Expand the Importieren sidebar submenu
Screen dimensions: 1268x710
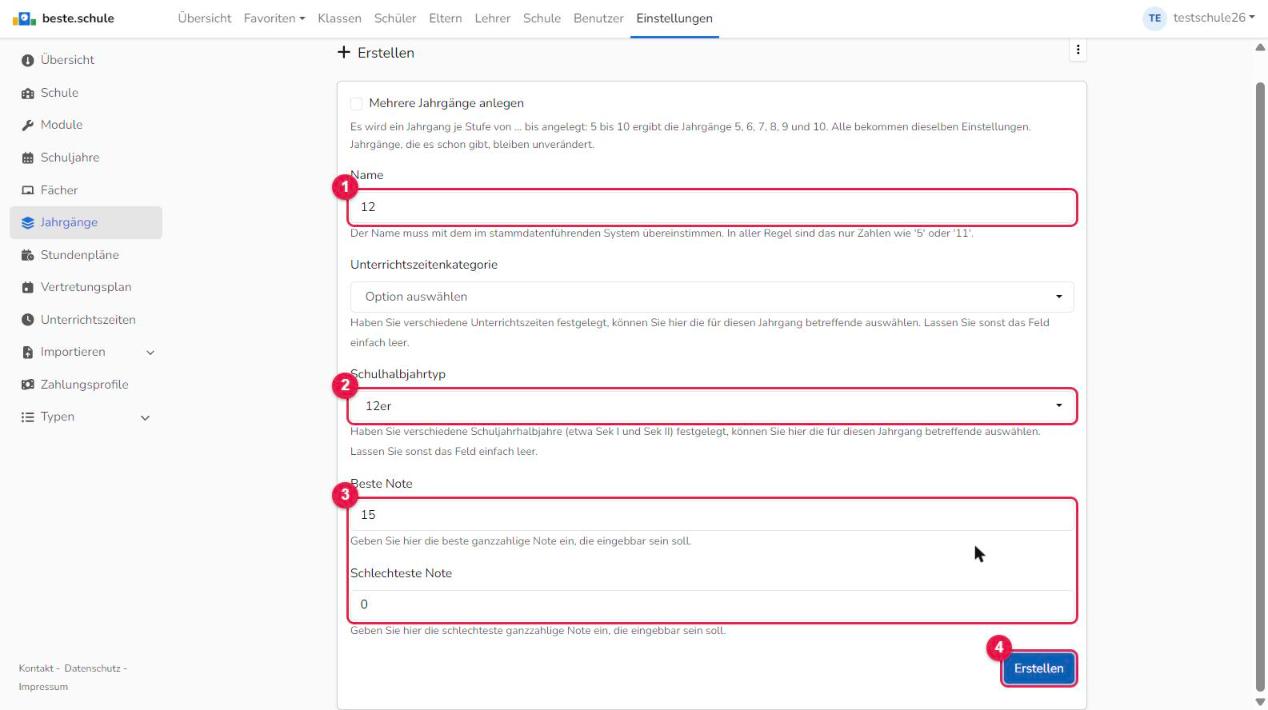coord(151,352)
